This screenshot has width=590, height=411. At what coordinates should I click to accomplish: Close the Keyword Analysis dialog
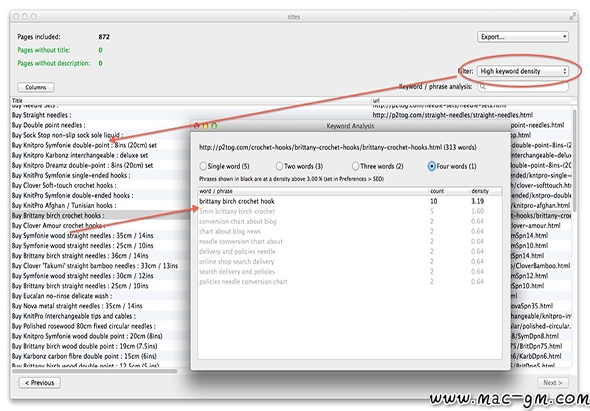(x=196, y=126)
